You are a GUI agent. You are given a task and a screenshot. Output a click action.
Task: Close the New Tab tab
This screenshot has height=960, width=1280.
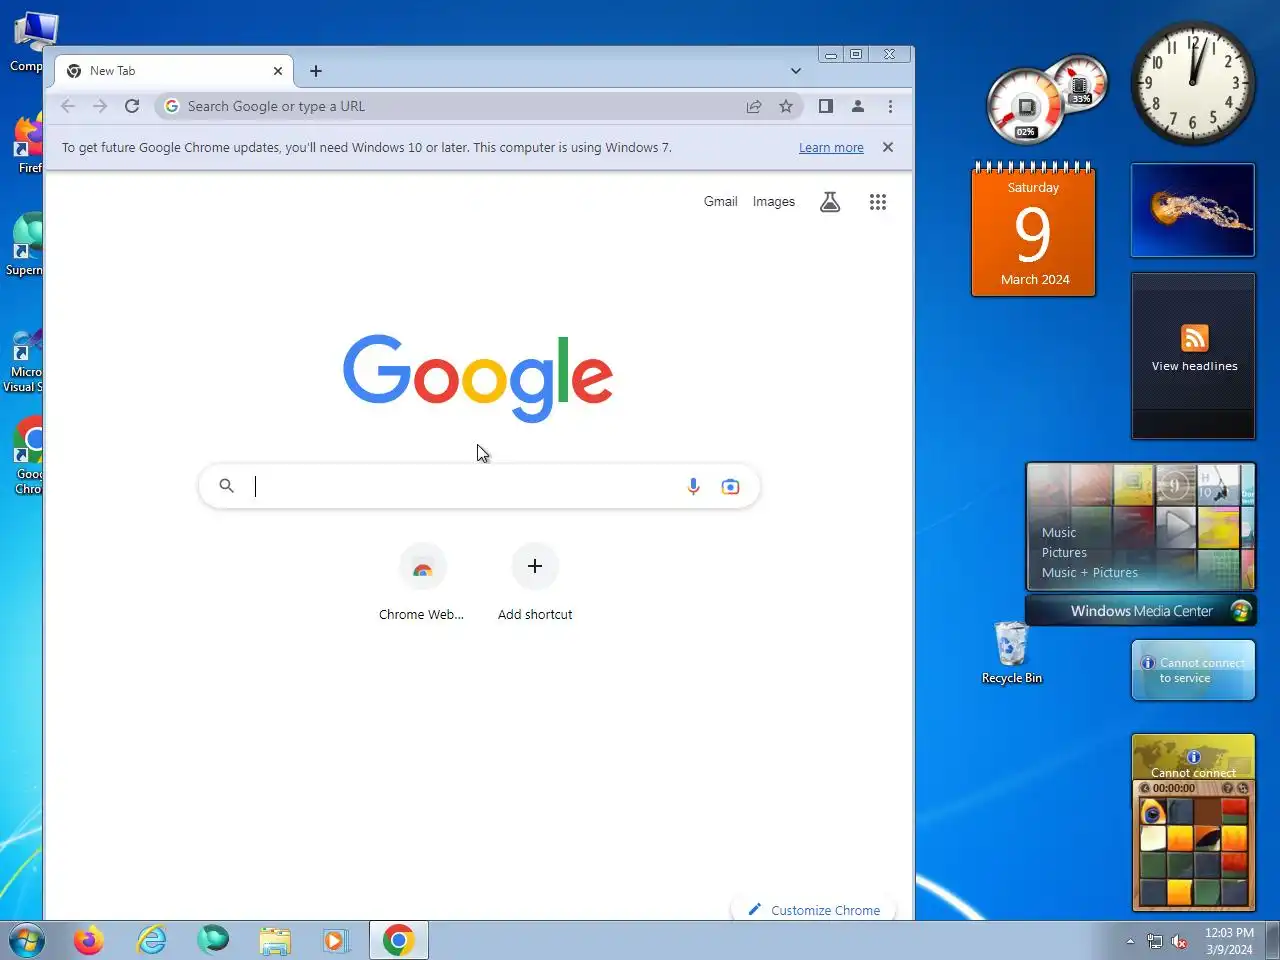coord(278,71)
